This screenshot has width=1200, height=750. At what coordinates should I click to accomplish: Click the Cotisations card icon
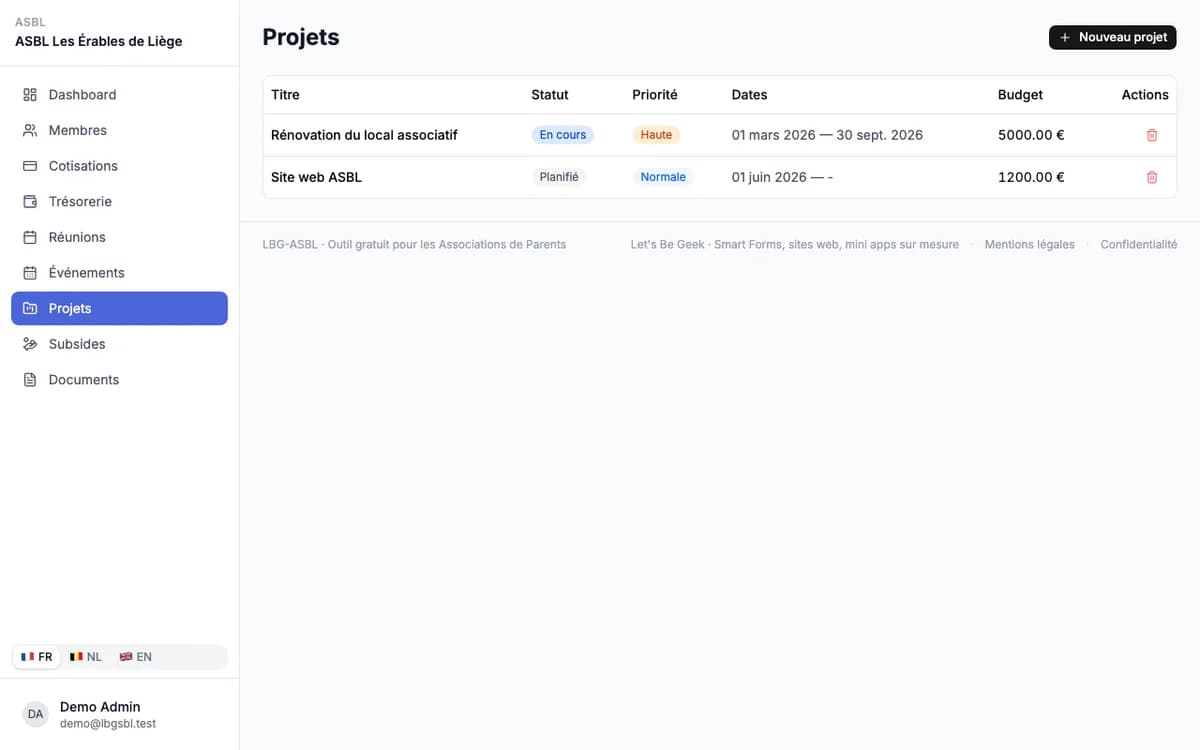[30, 166]
